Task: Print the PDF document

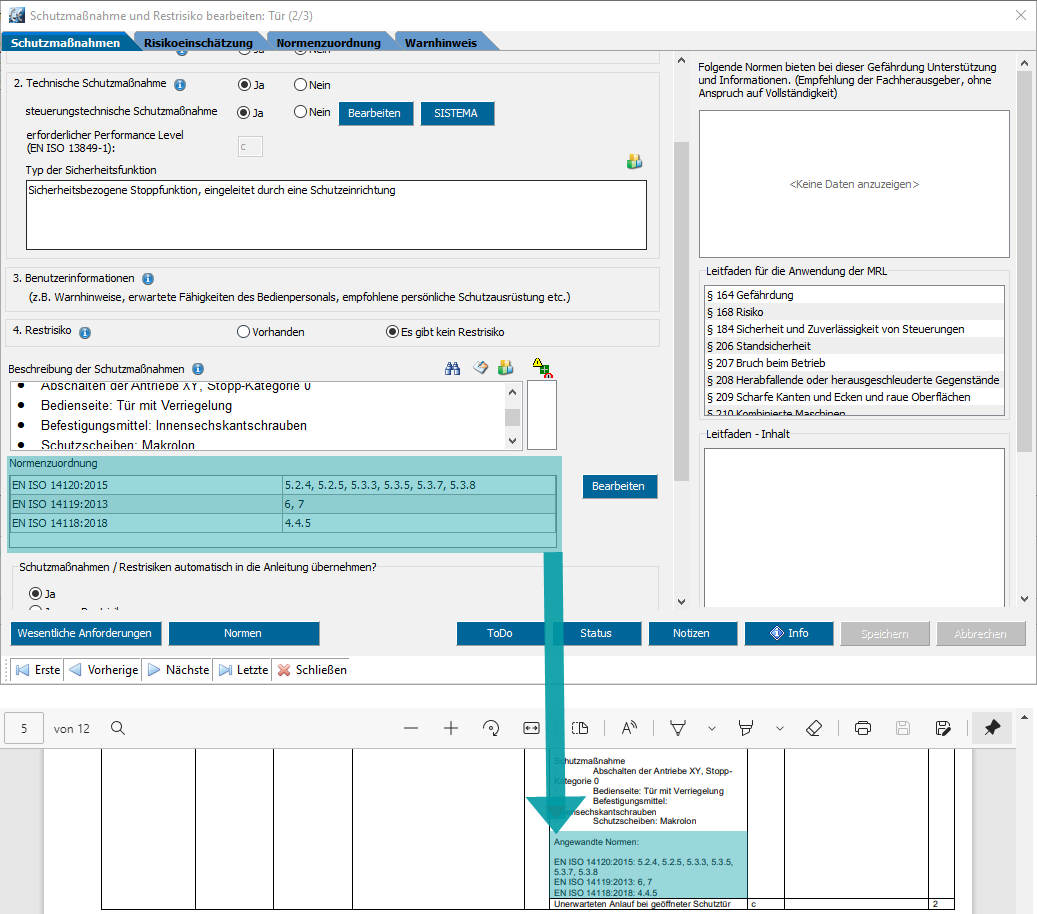Action: [x=864, y=728]
